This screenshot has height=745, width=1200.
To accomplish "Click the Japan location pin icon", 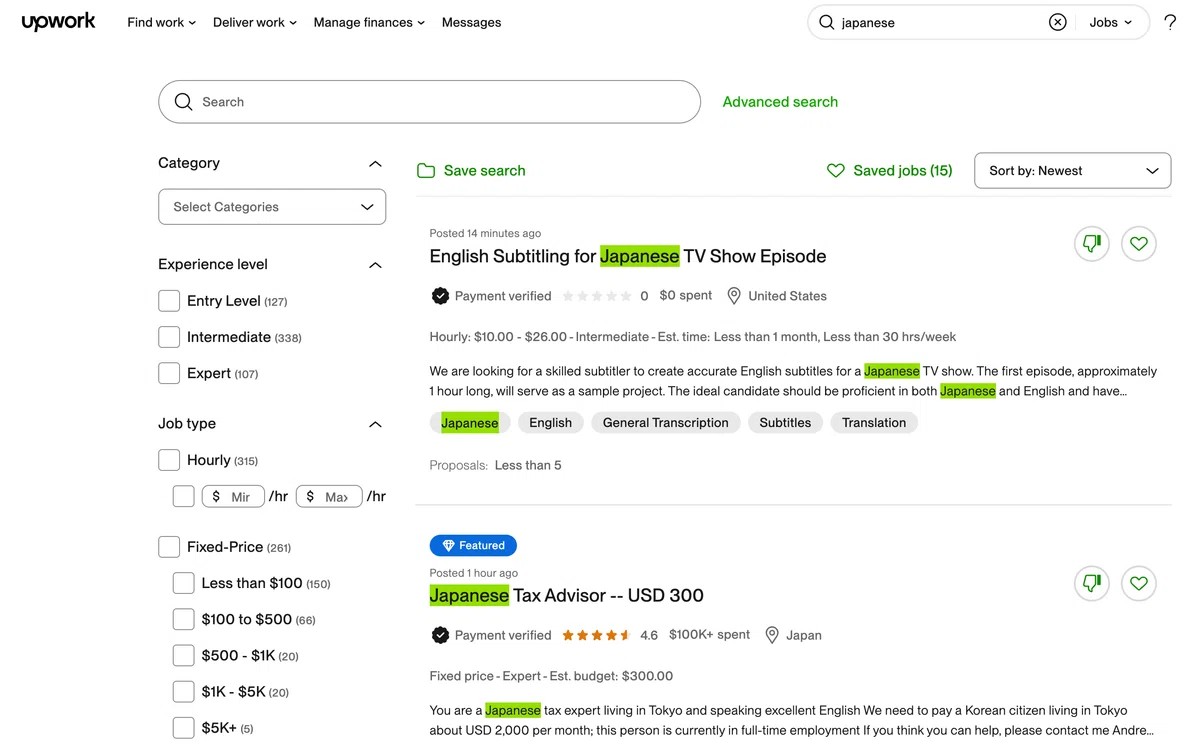I will [x=771, y=635].
